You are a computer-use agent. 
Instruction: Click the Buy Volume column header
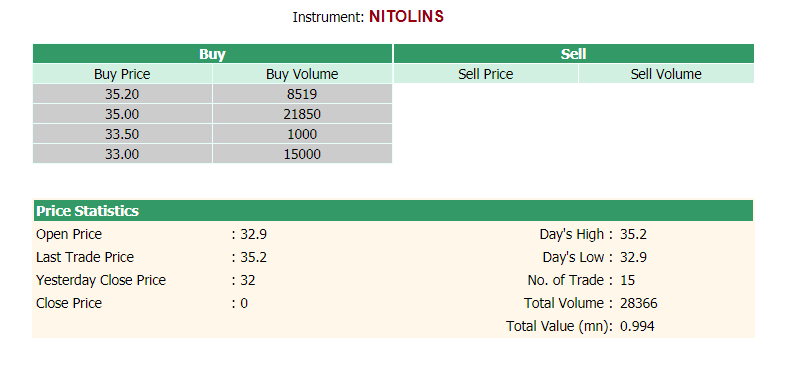click(302, 74)
